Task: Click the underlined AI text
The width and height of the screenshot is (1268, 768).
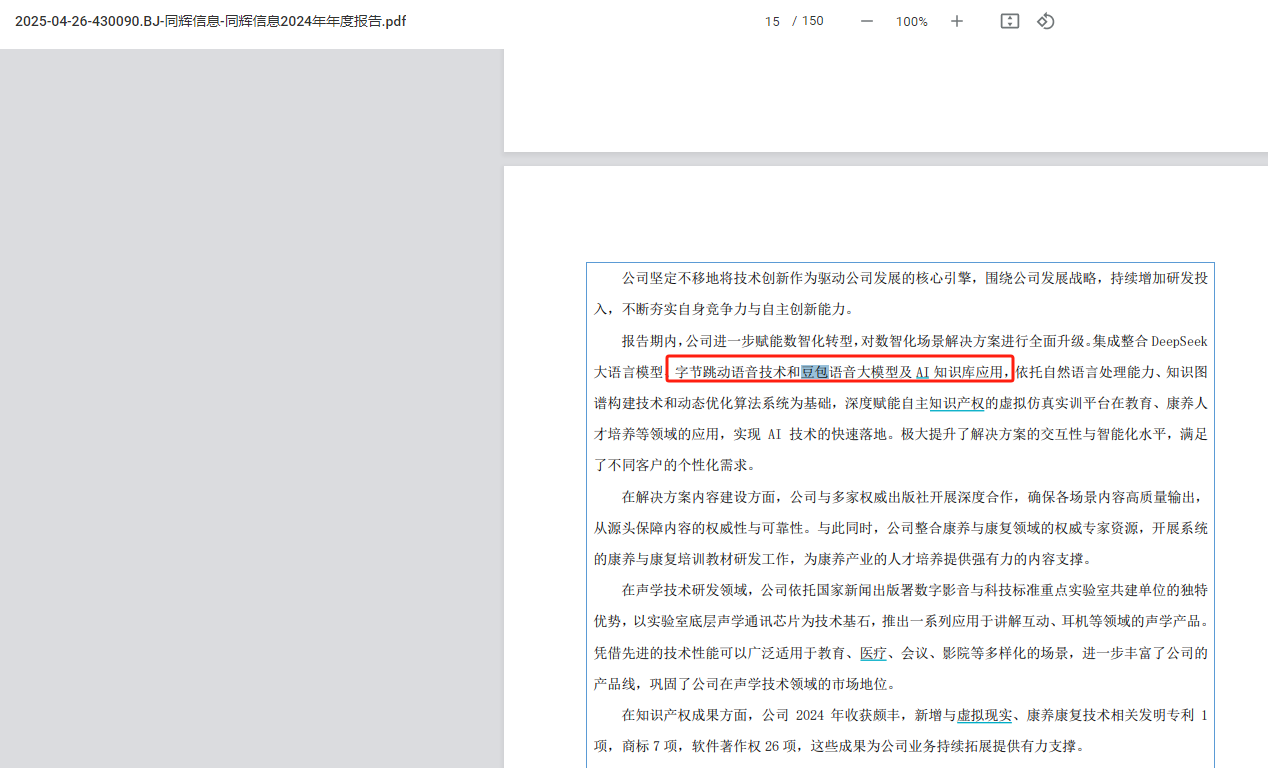Action: tap(923, 372)
